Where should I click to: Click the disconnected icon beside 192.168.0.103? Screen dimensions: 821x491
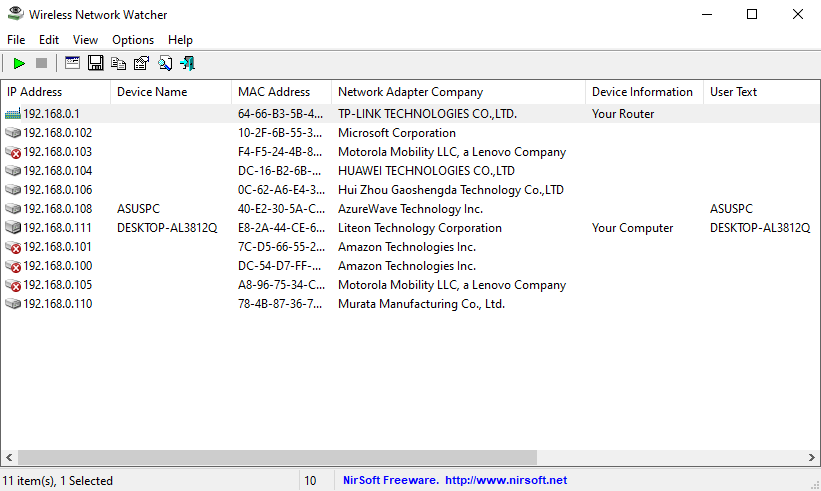pos(13,152)
